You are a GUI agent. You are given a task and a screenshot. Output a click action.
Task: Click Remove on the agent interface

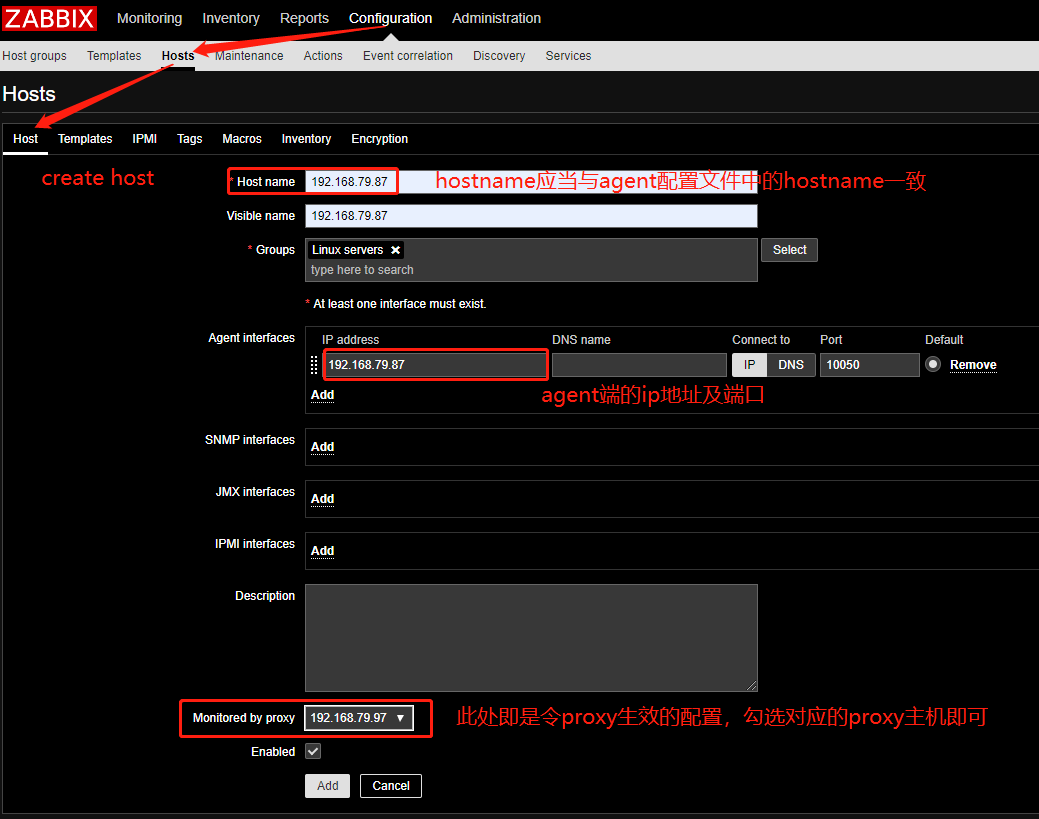click(972, 364)
